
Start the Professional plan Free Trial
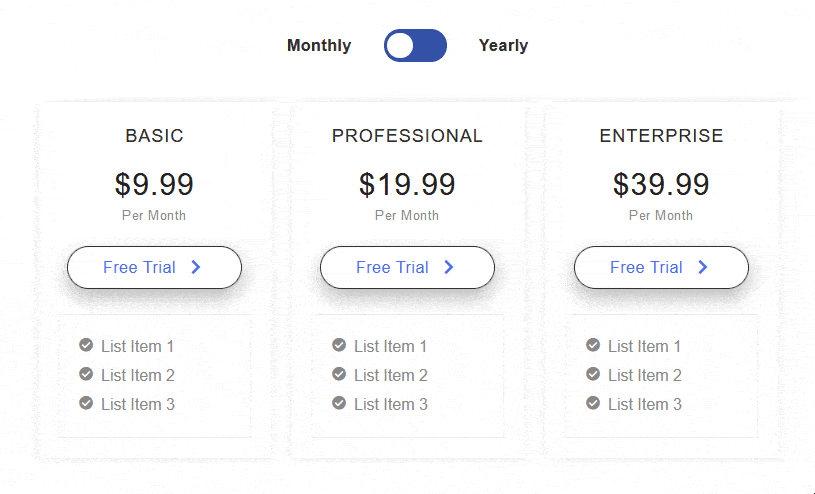coord(407,267)
